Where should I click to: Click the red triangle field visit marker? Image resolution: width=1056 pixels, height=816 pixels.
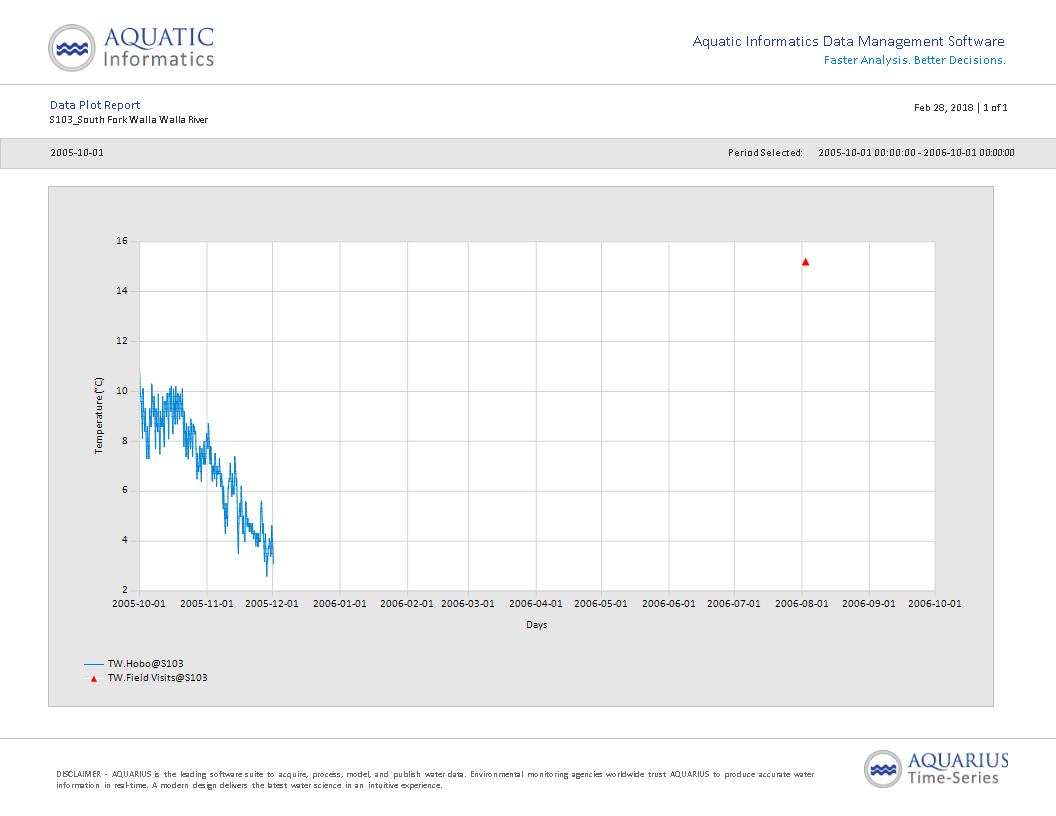(x=805, y=262)
